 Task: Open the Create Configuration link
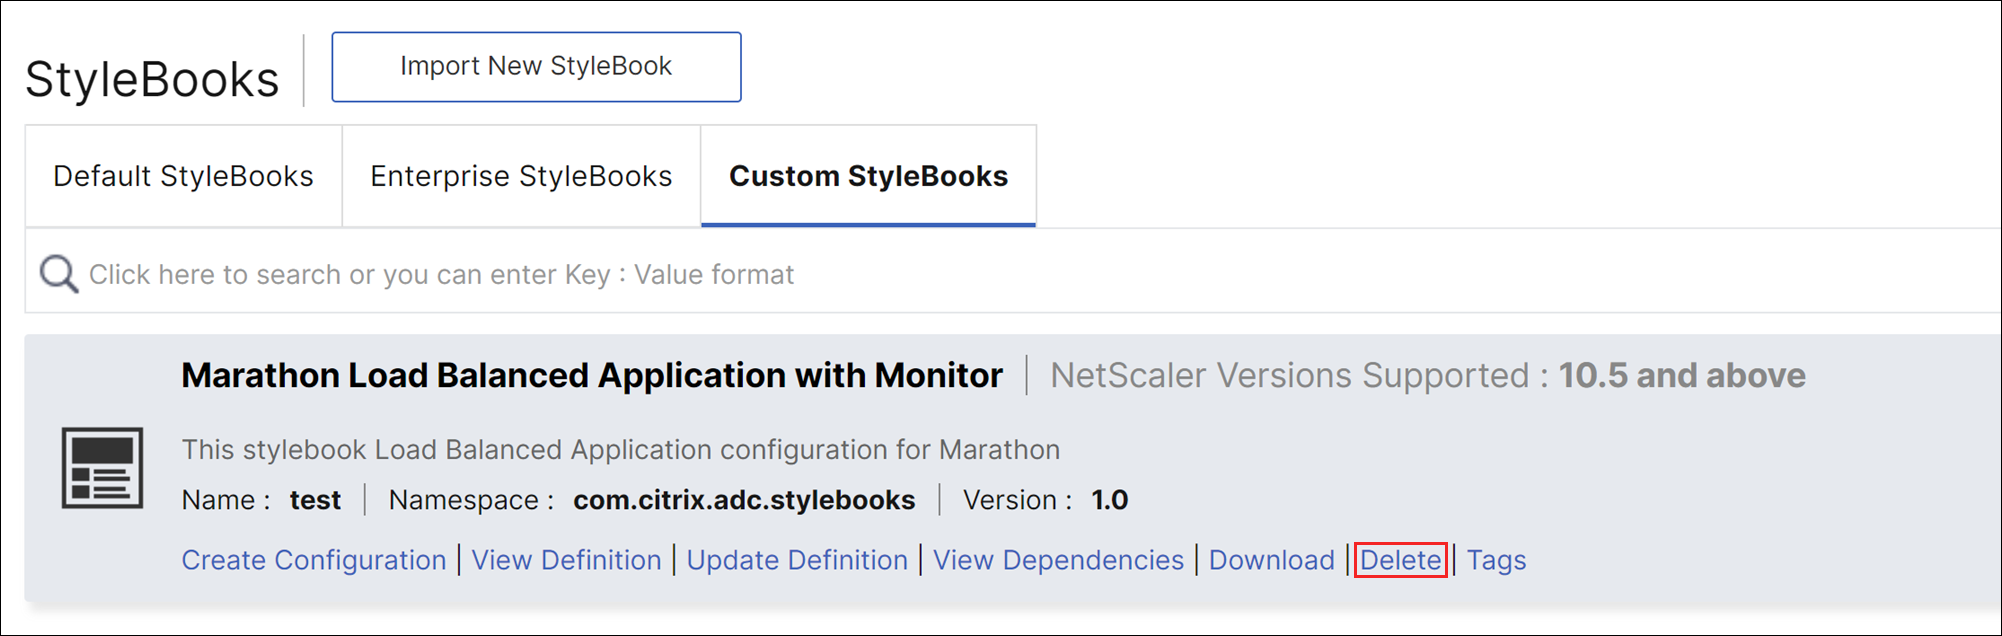coord(314,560)
